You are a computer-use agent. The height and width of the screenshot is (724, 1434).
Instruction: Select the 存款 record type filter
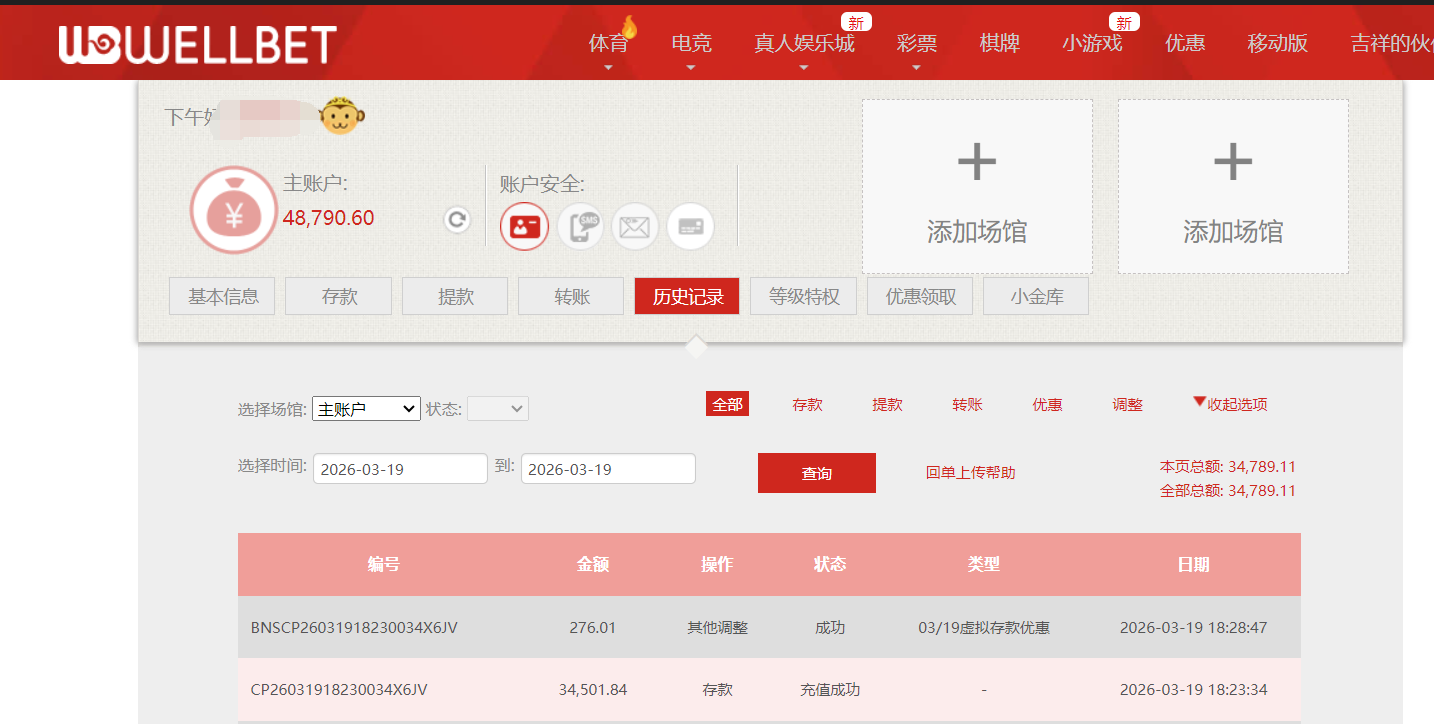pyautogui.click(x=807, y=404)
